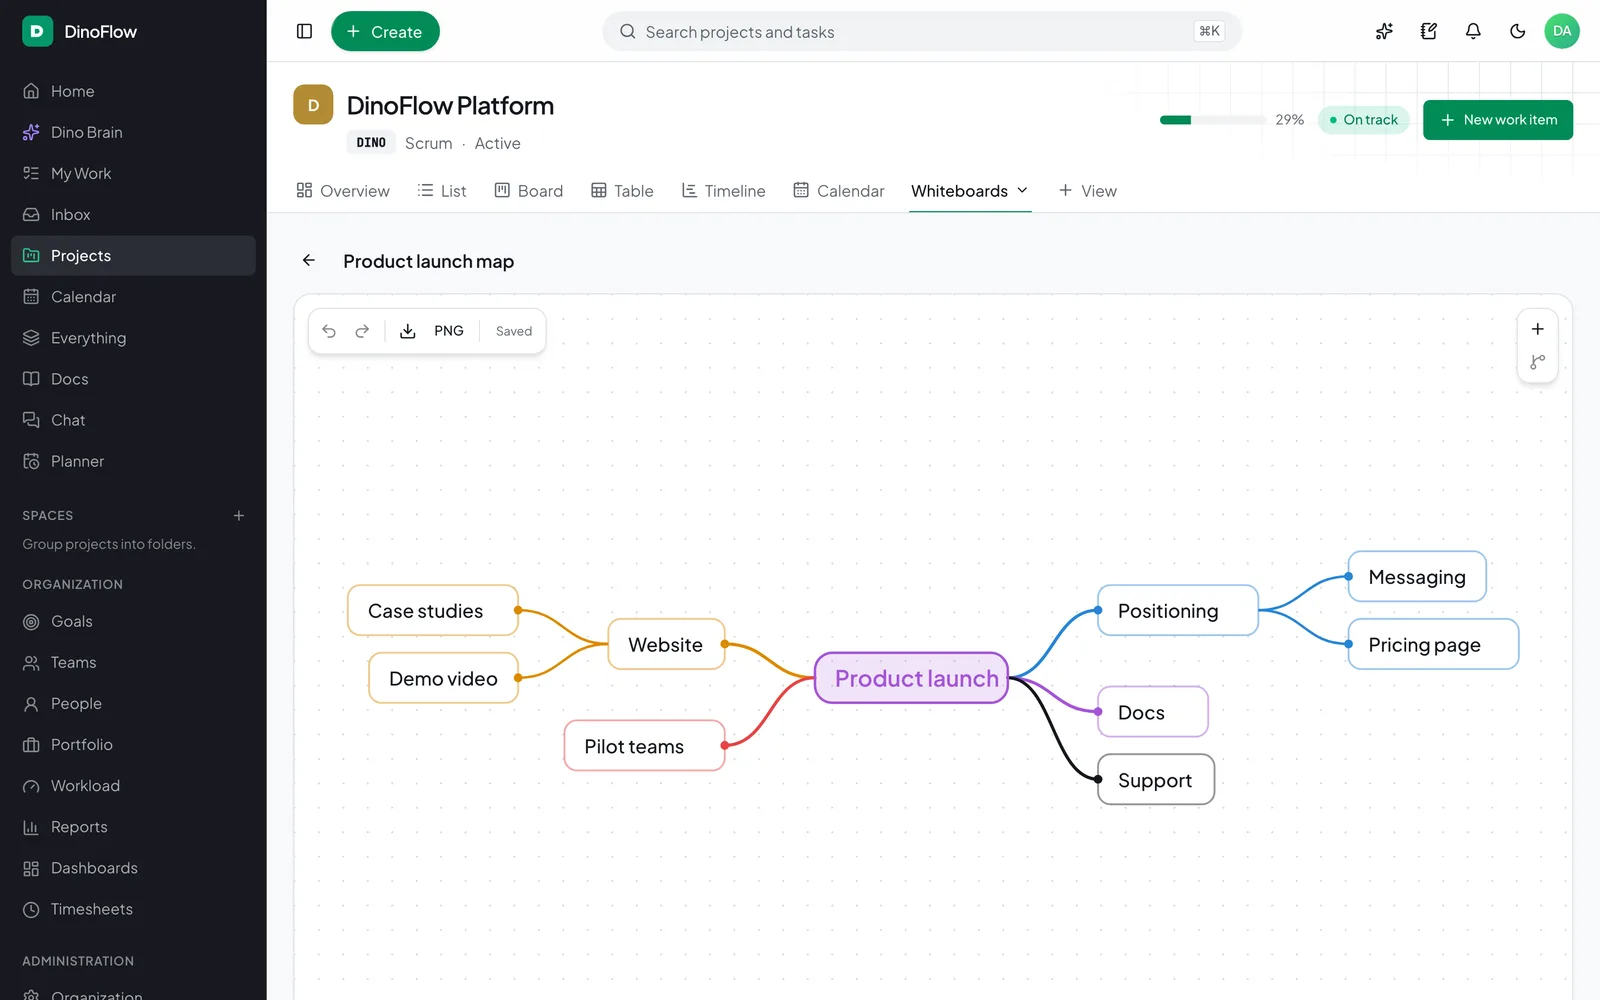Open Workload in sidebar
Viewport: 1600px width, 1000px height.
[133, 786]
